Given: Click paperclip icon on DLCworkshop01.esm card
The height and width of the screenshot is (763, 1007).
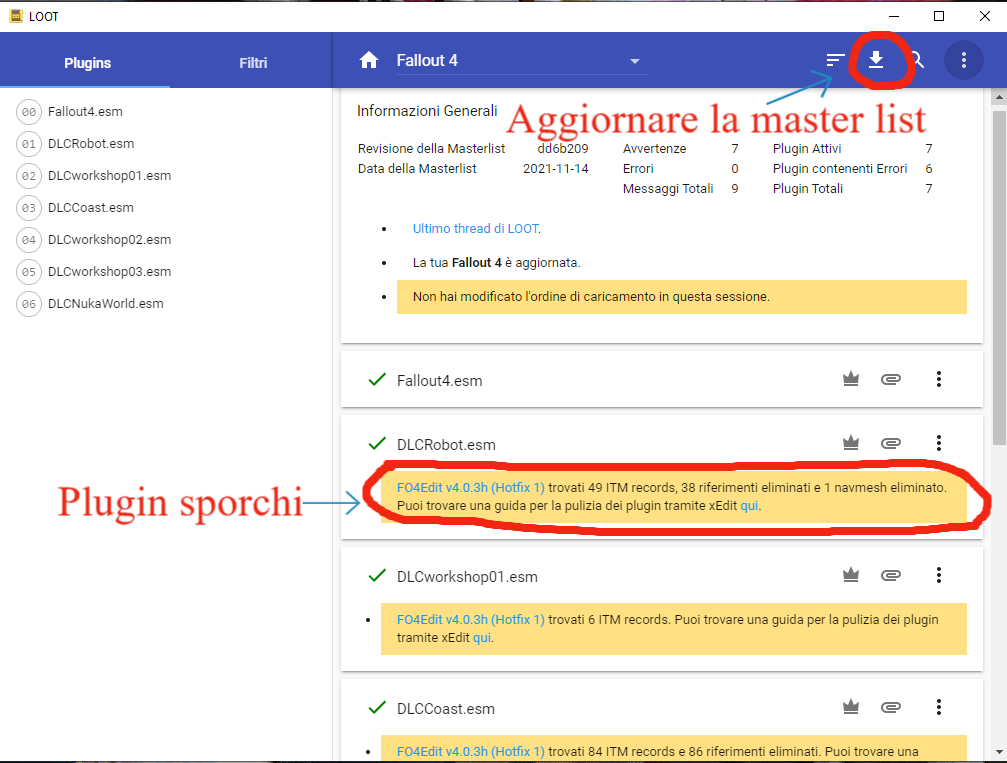Looking at the screenshot, I should (x=891, y=575).
